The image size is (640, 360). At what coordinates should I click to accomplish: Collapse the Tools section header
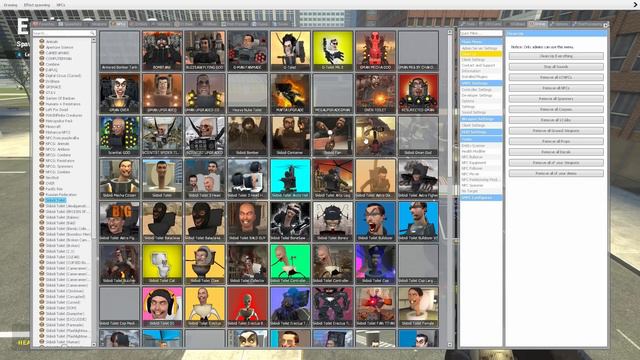481,139
